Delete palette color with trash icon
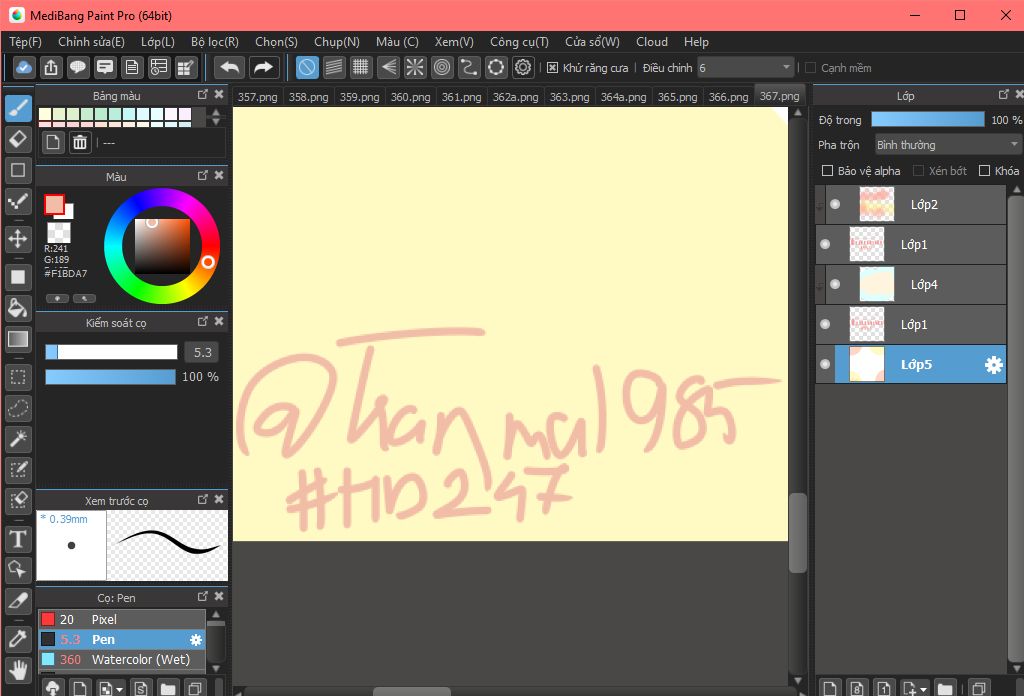The height and width of the screenshot is (696, 1024). coord(80,142)
